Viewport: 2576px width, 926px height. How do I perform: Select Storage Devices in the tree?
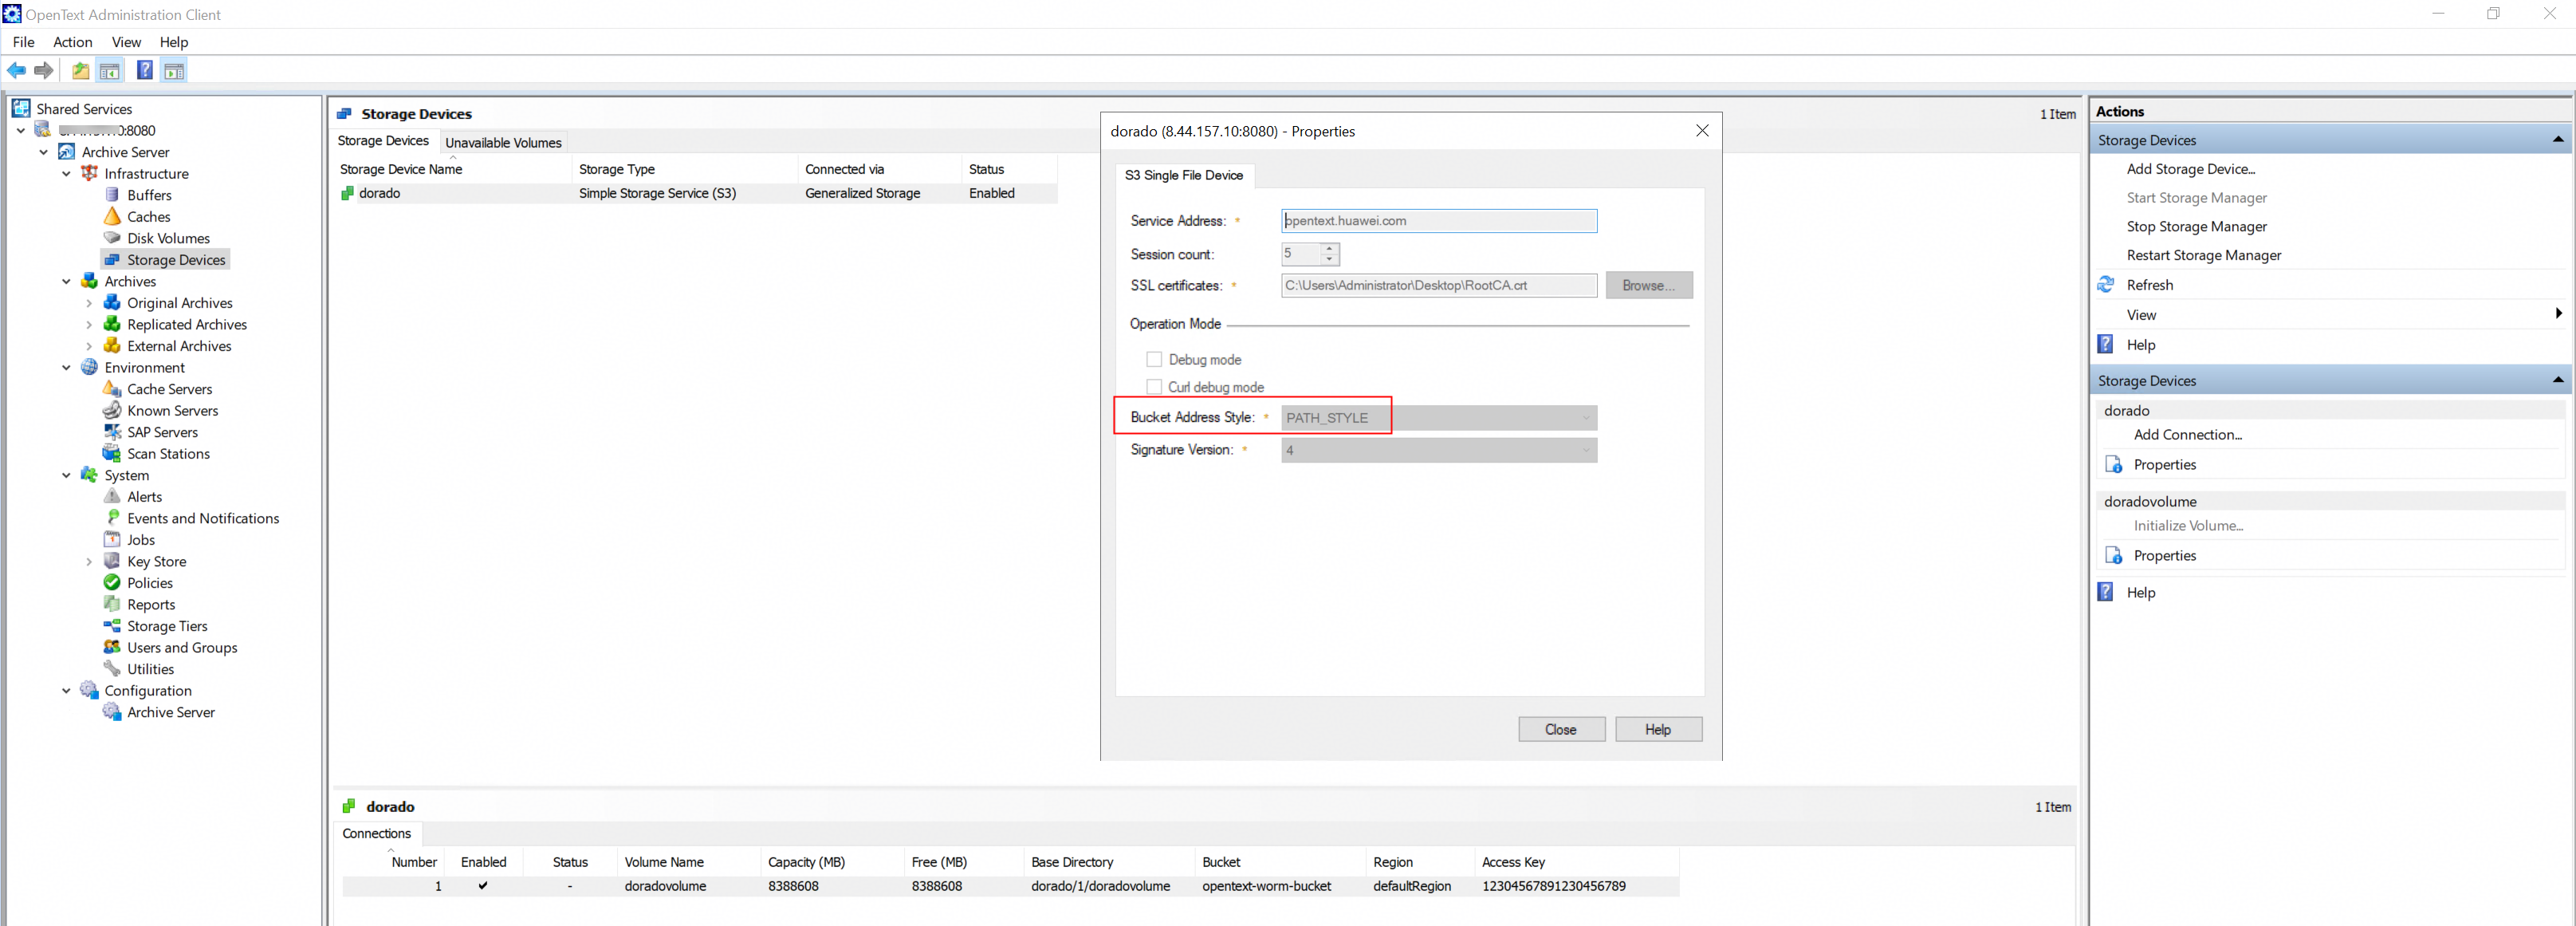pyautogui.click(x=176, y=260)
